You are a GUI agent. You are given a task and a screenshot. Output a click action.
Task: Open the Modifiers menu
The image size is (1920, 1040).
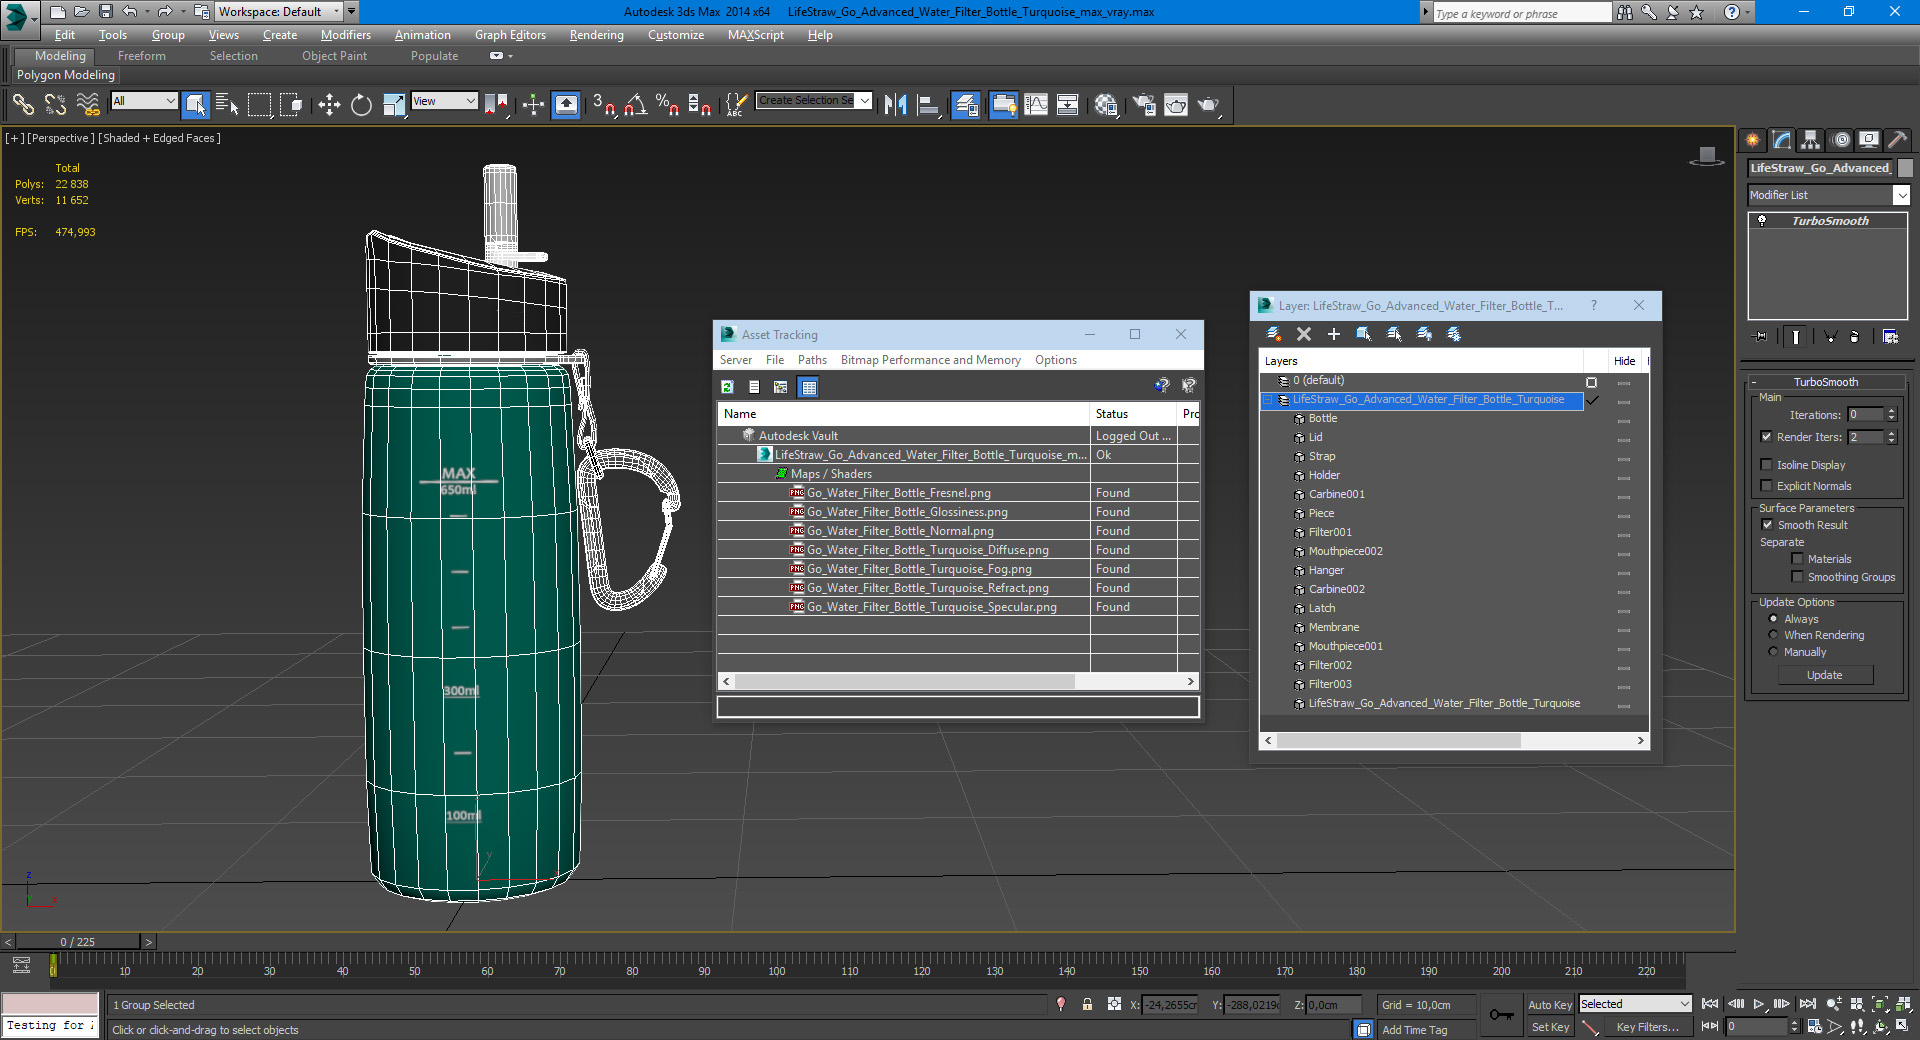[x=345, y=35]
